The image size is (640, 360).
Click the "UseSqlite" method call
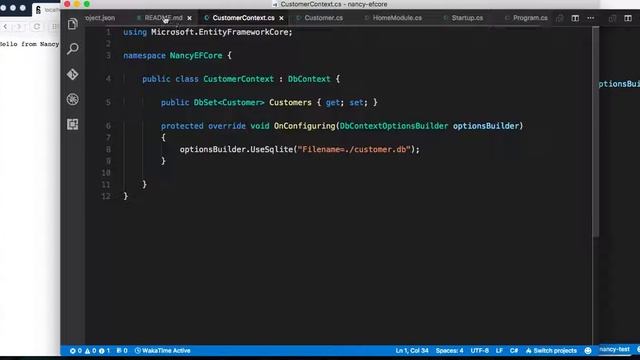pos(271,149)
